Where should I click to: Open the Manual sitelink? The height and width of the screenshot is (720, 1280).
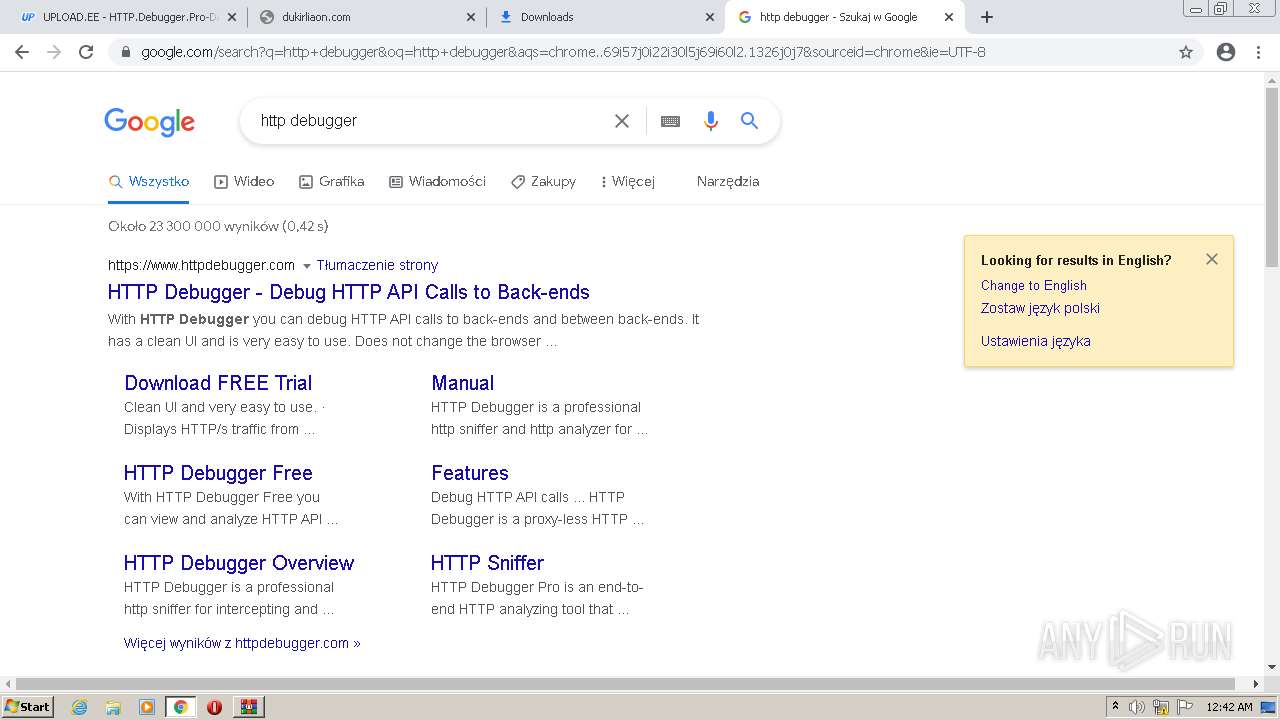tap(462, 383)
